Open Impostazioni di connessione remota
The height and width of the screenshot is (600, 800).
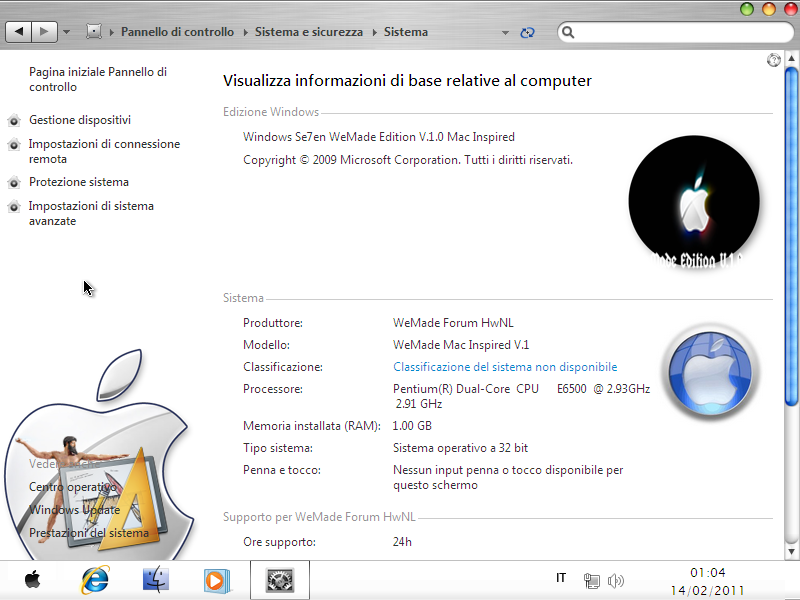point(104,151)
